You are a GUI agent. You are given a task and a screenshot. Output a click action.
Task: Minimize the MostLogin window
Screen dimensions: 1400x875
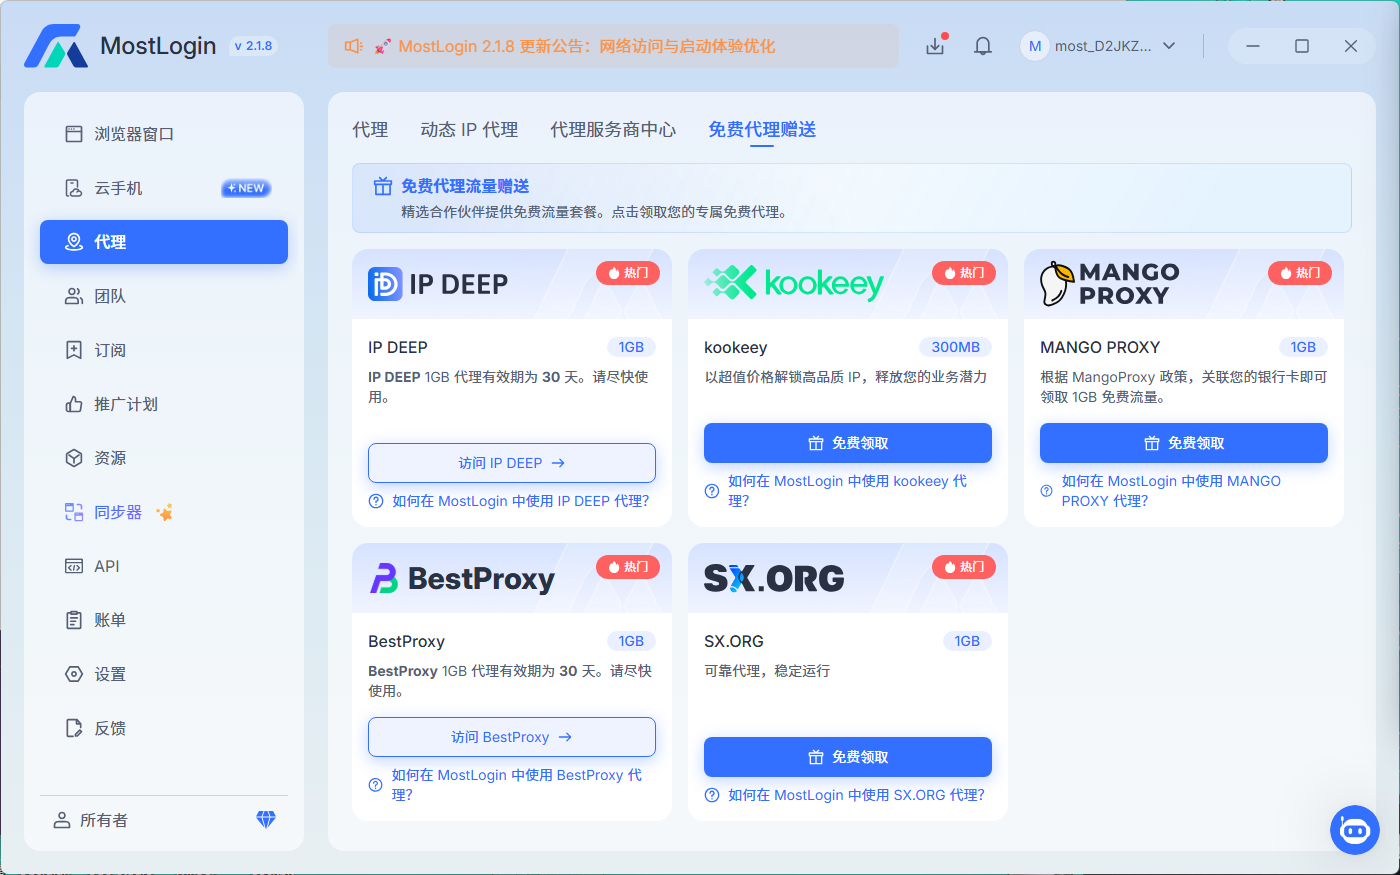tap(1253, 46)
